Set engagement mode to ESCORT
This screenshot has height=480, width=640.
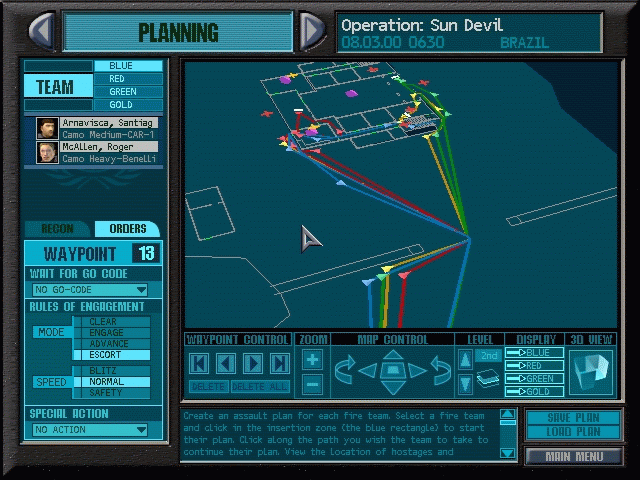click(x=111, y=355)
